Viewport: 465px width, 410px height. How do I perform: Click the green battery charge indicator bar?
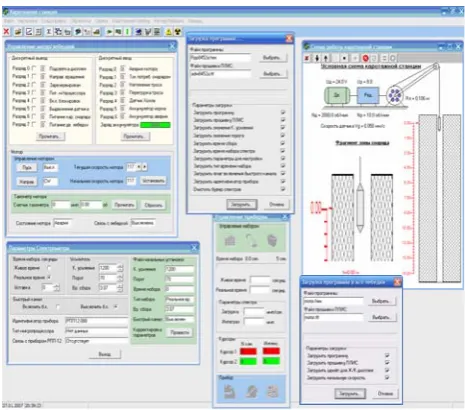coord(155,125)
